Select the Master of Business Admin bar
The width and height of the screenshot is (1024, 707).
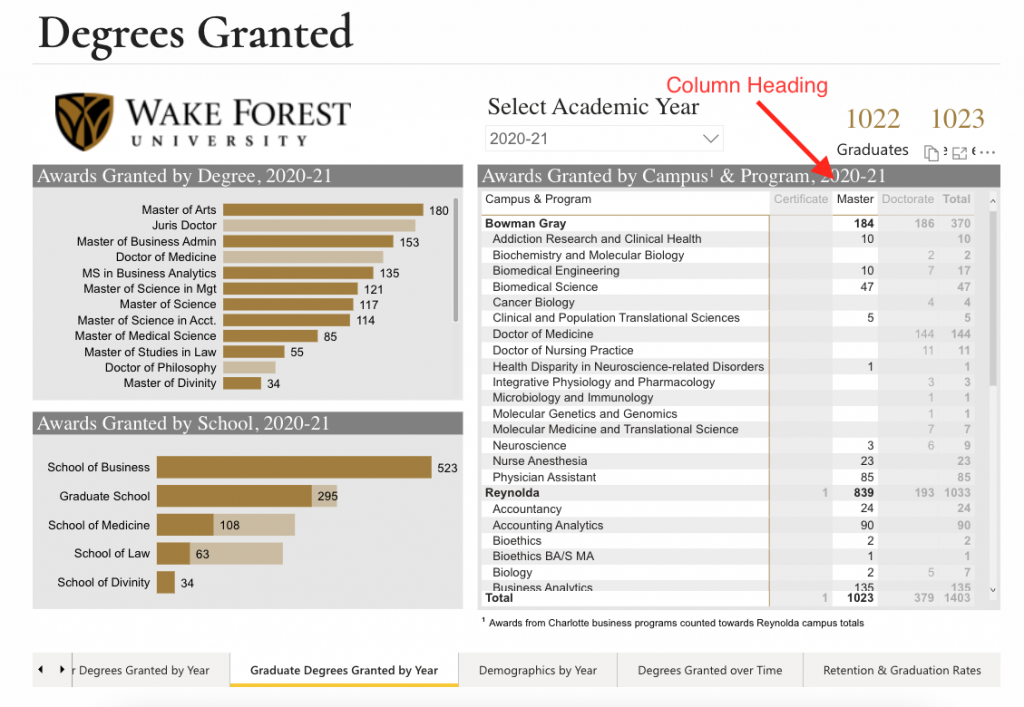tap(308, 242)
